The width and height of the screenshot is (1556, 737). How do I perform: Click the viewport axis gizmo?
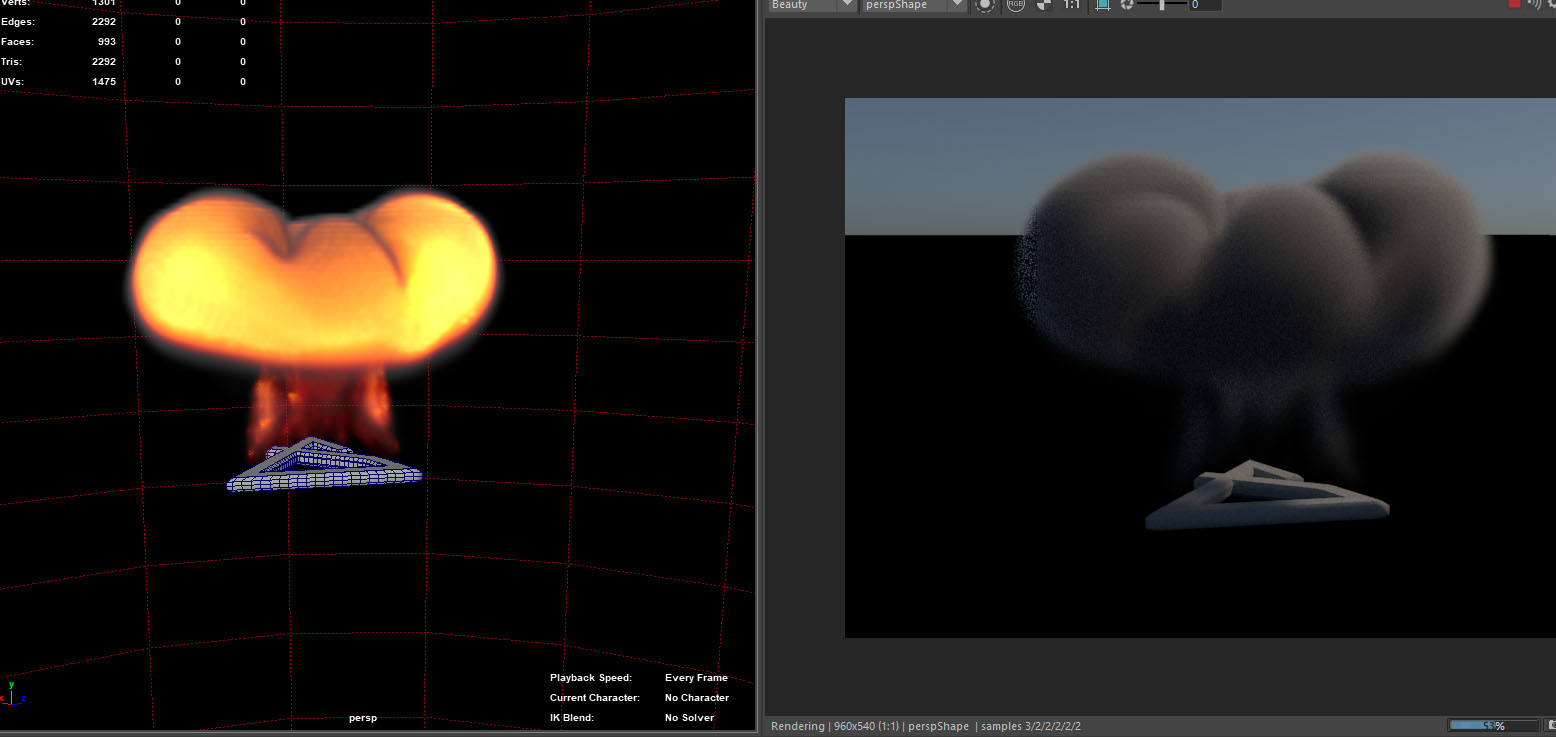(x=13, y=693)
